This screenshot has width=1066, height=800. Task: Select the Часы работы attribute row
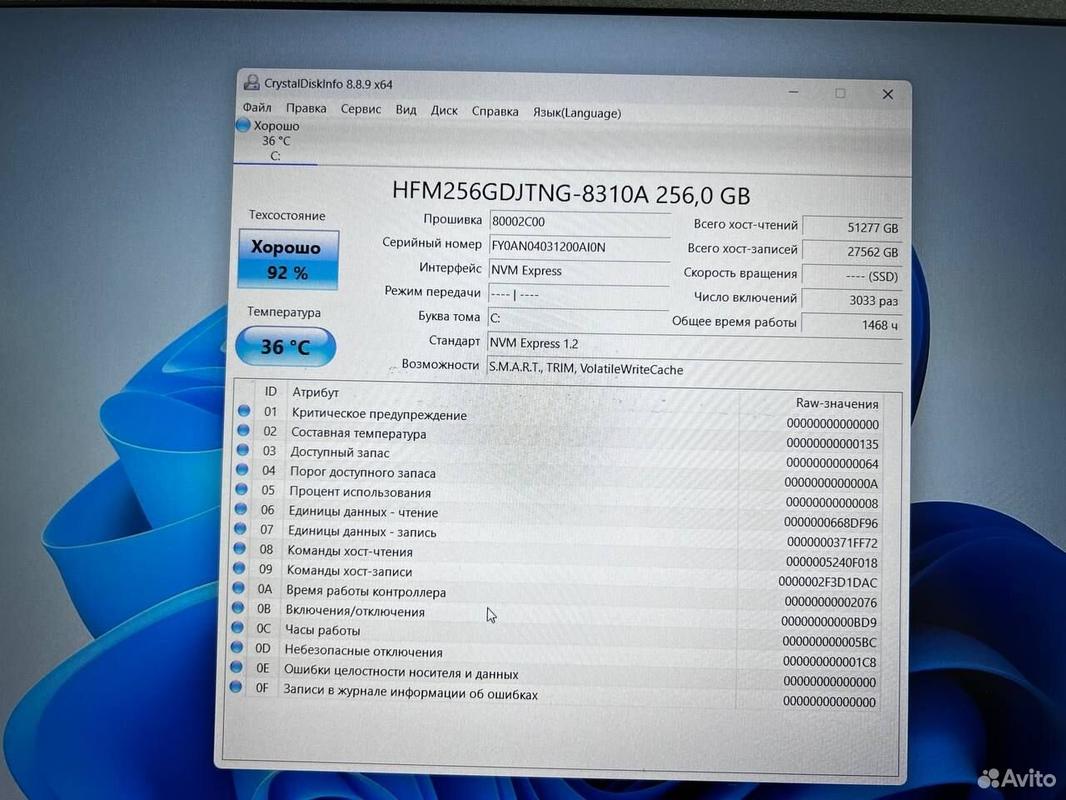[x=555, y=633]
